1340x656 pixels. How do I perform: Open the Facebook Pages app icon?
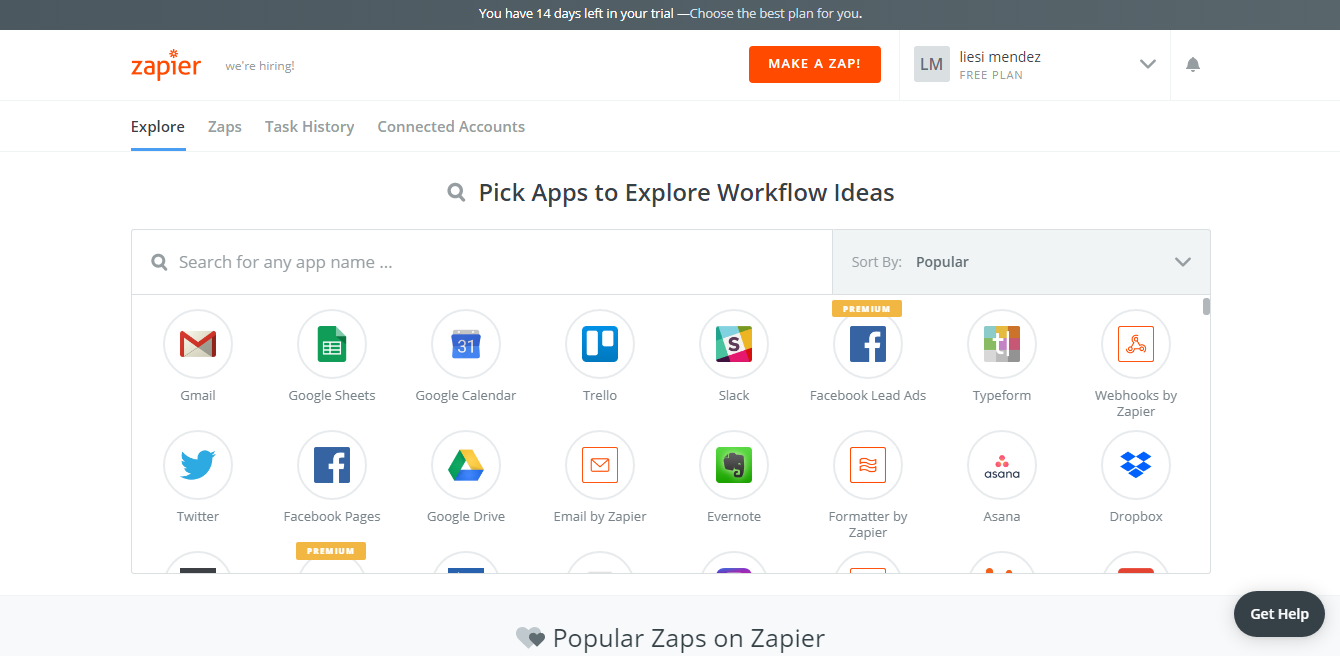pos(332,465)
